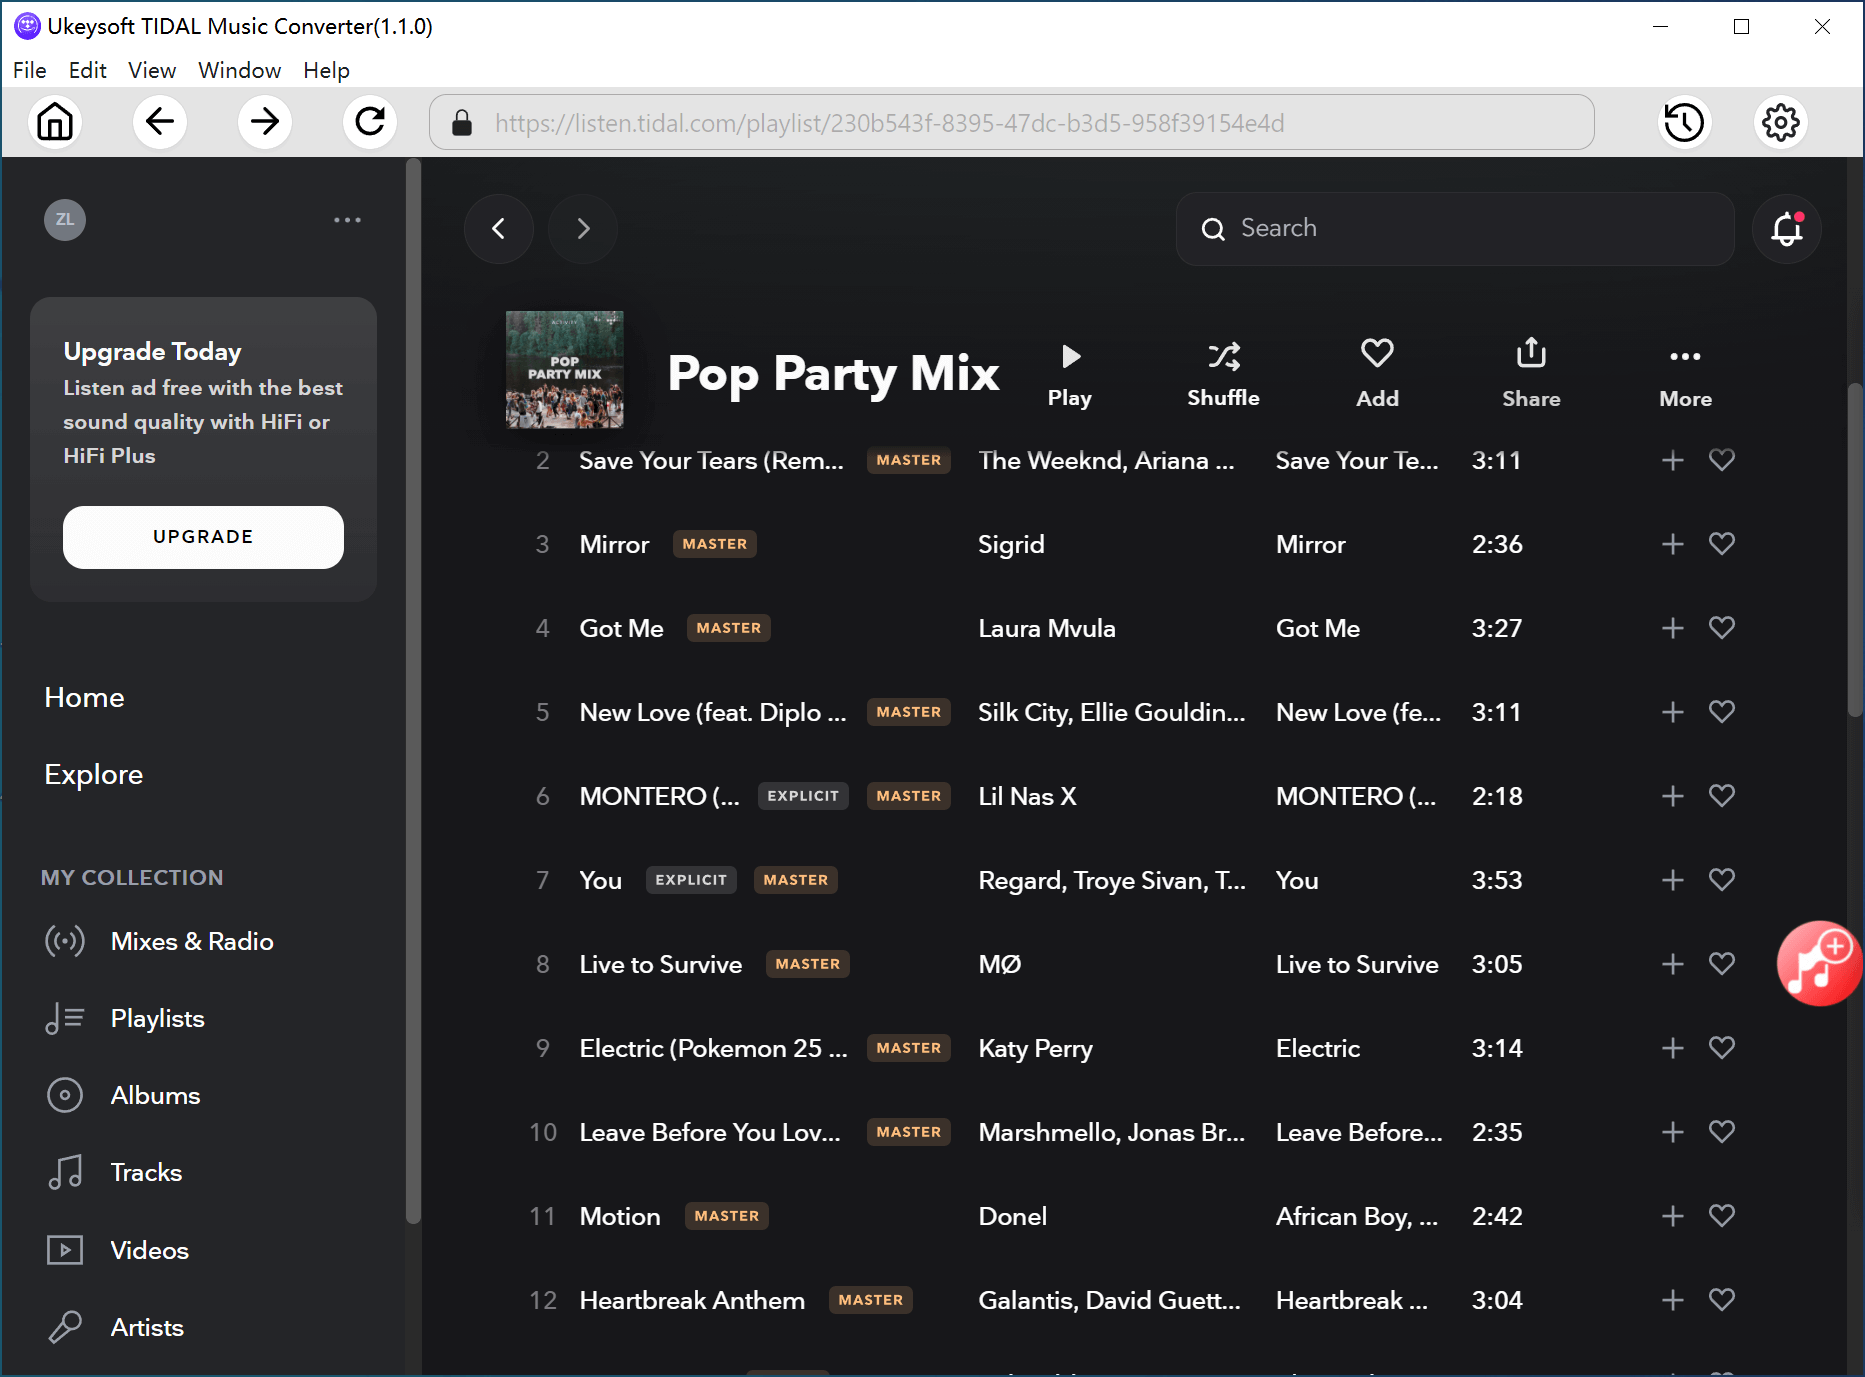
Task: Click the Tidal search field
Action: click(x=1455, y=229)
